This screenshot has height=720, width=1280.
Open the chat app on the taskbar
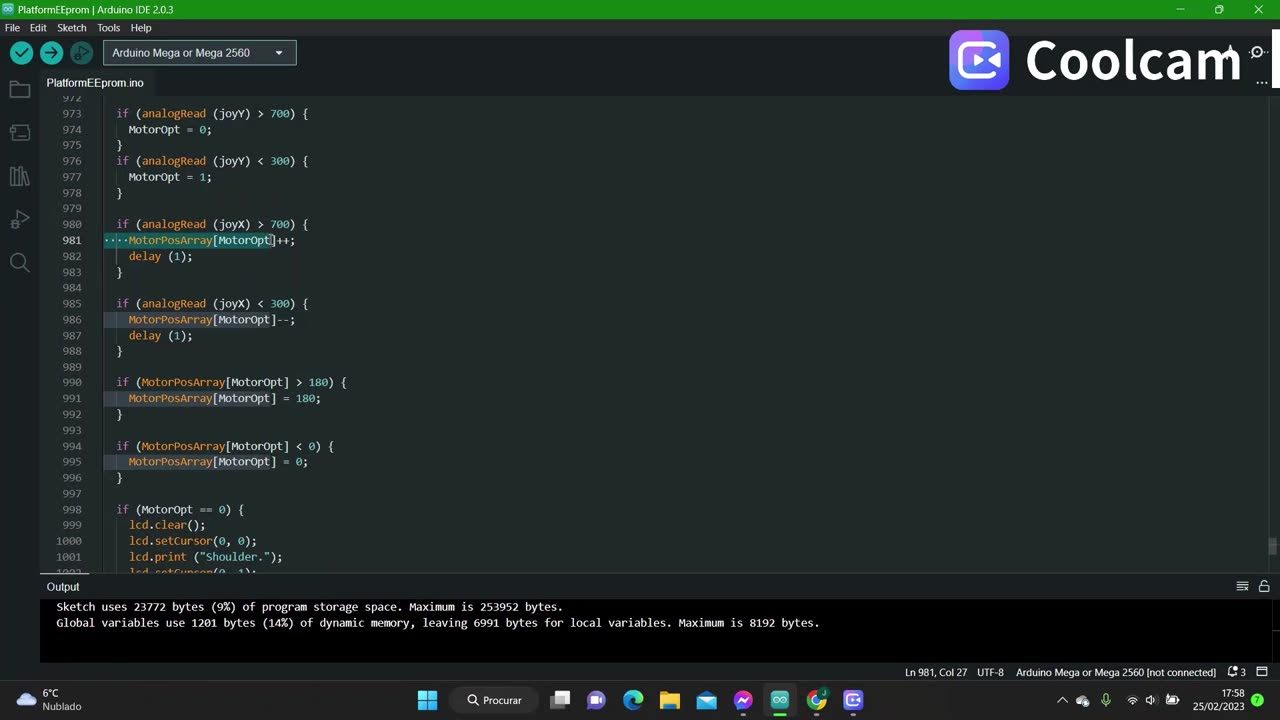597,700
